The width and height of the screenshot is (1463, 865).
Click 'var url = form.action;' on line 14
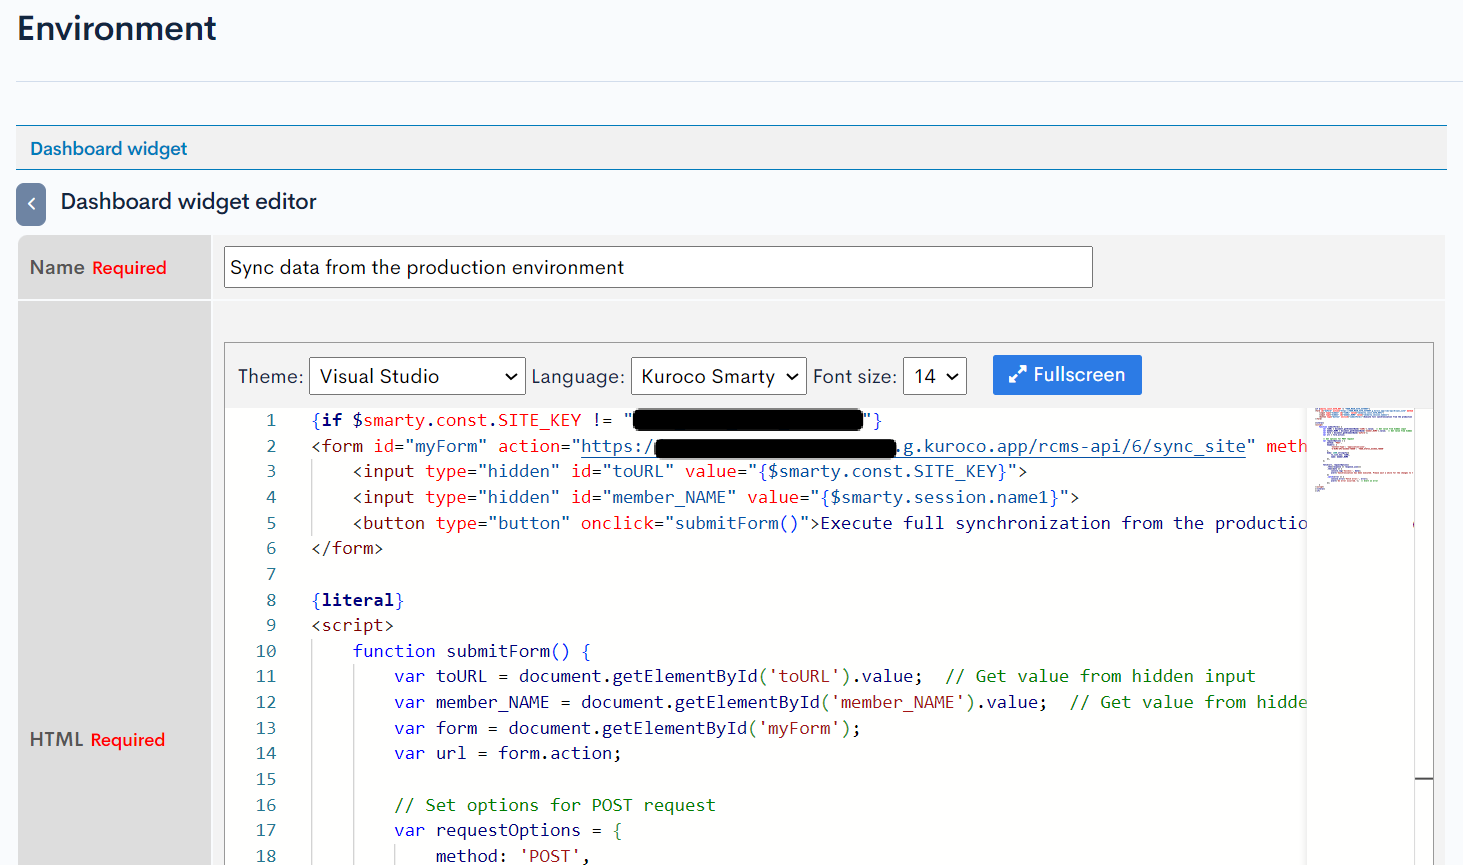pyautogui.click(x=508, y=753)
